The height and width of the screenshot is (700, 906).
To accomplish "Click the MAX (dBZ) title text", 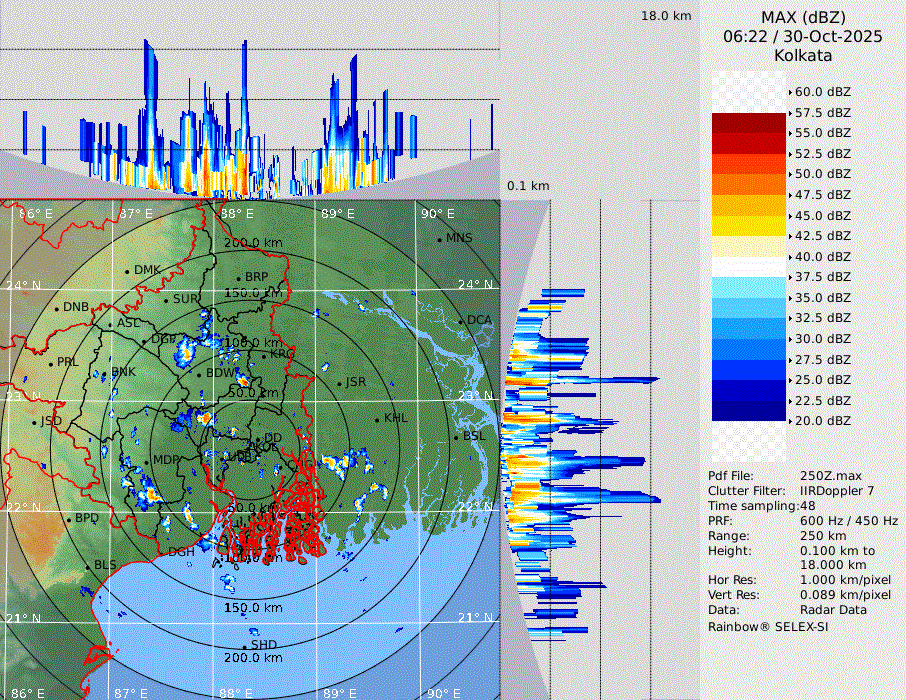I will pyautogui.click(x=803, y=17).
